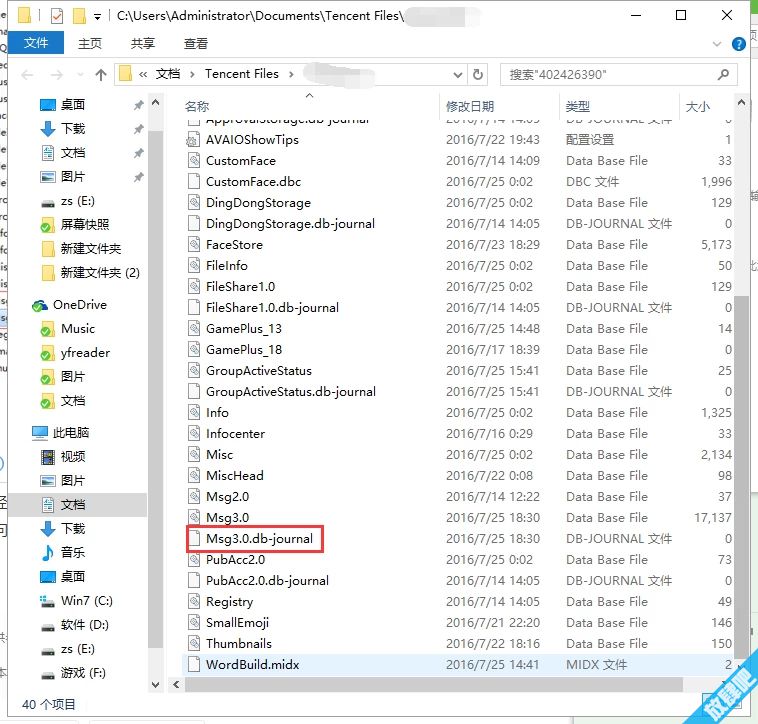
Task: Select the FaceStore file icon
Action: [x=193, y=245]
